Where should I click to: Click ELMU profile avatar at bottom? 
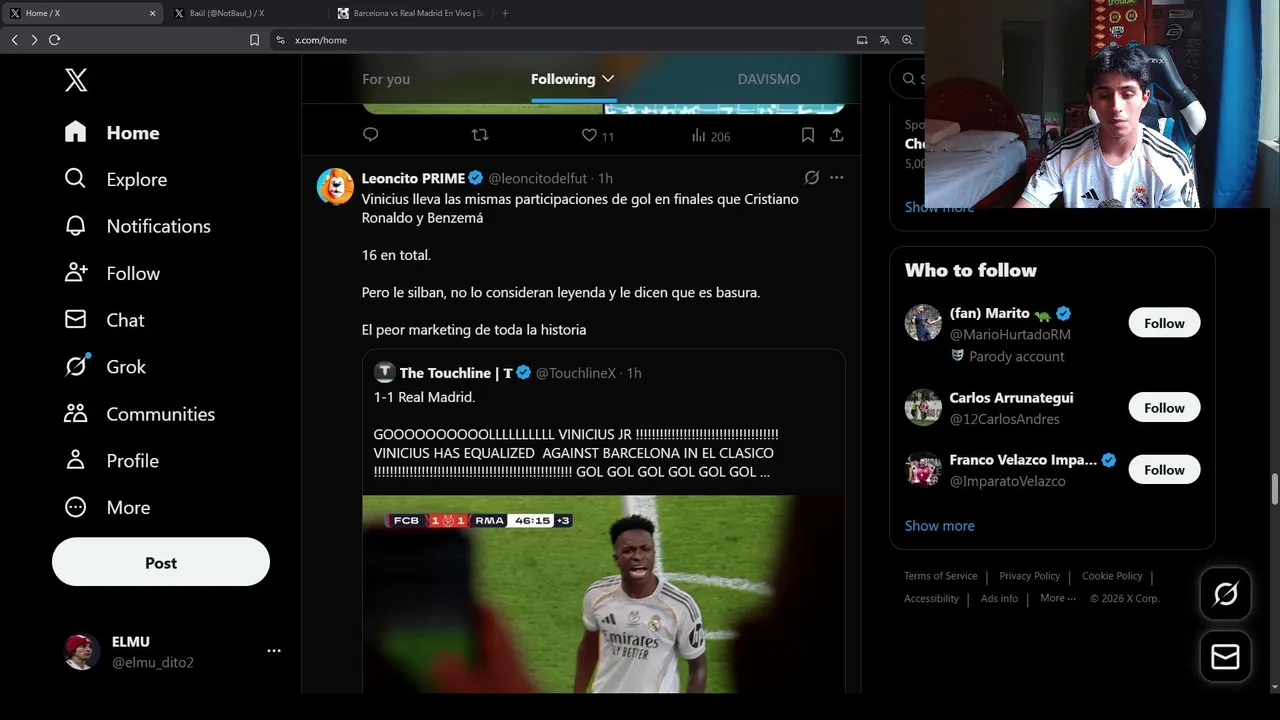[82, 651]
